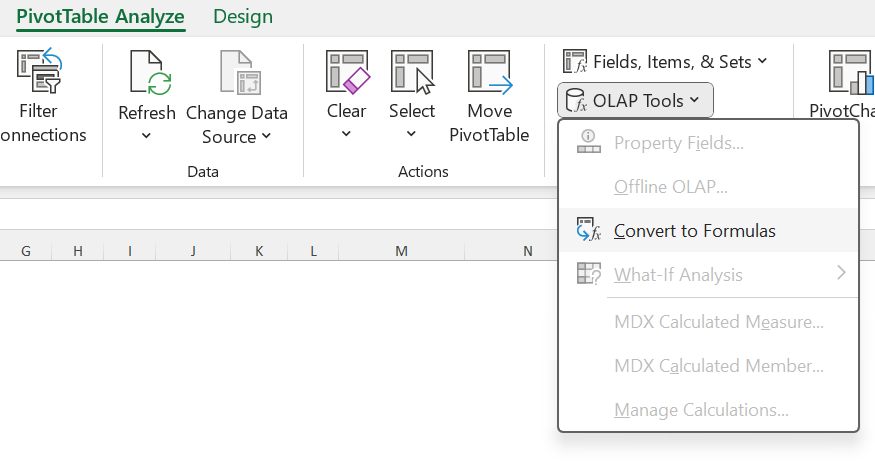Choose Convert to Formulas in menu
The height and width of the screenshot is (466, 875).
708,230
